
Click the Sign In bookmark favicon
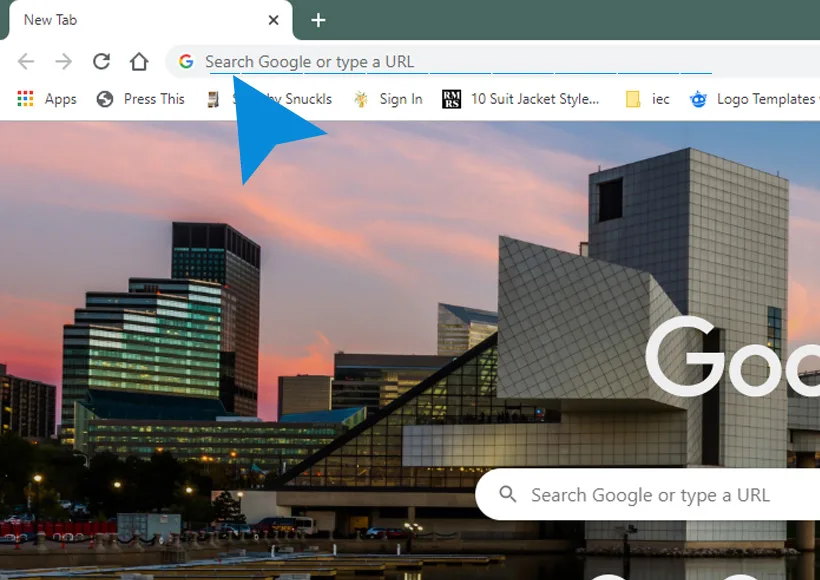pos(361,99)
